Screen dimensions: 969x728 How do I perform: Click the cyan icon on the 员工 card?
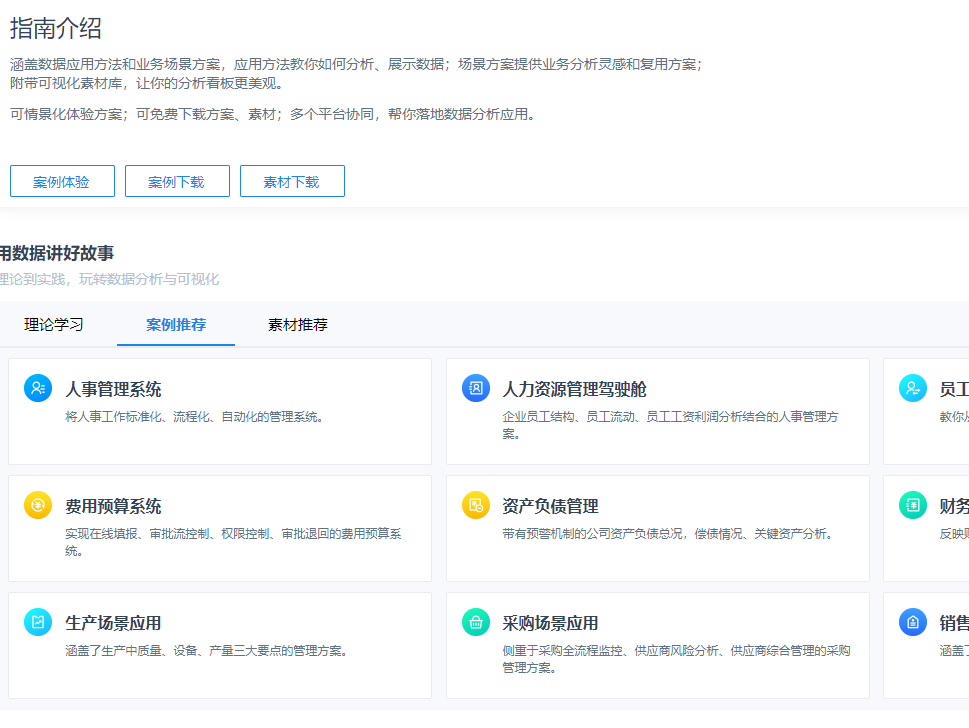(x=912, y=388)
